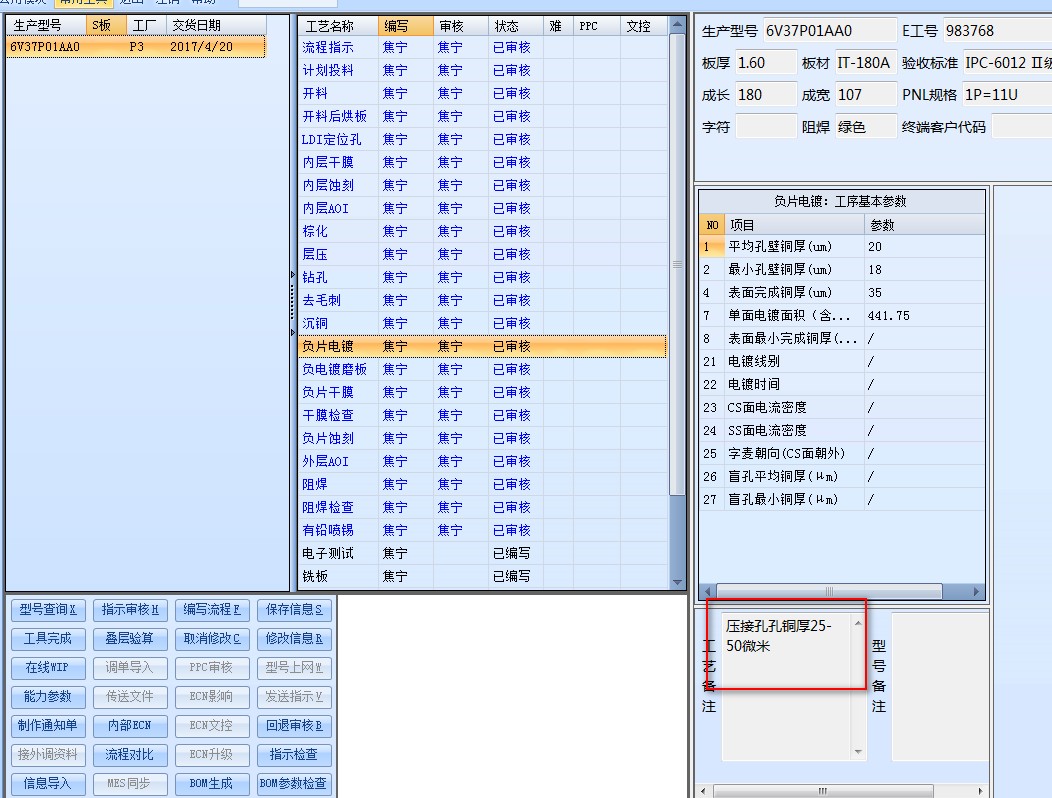Select the 负片电镀 process row

pos(483,346)
